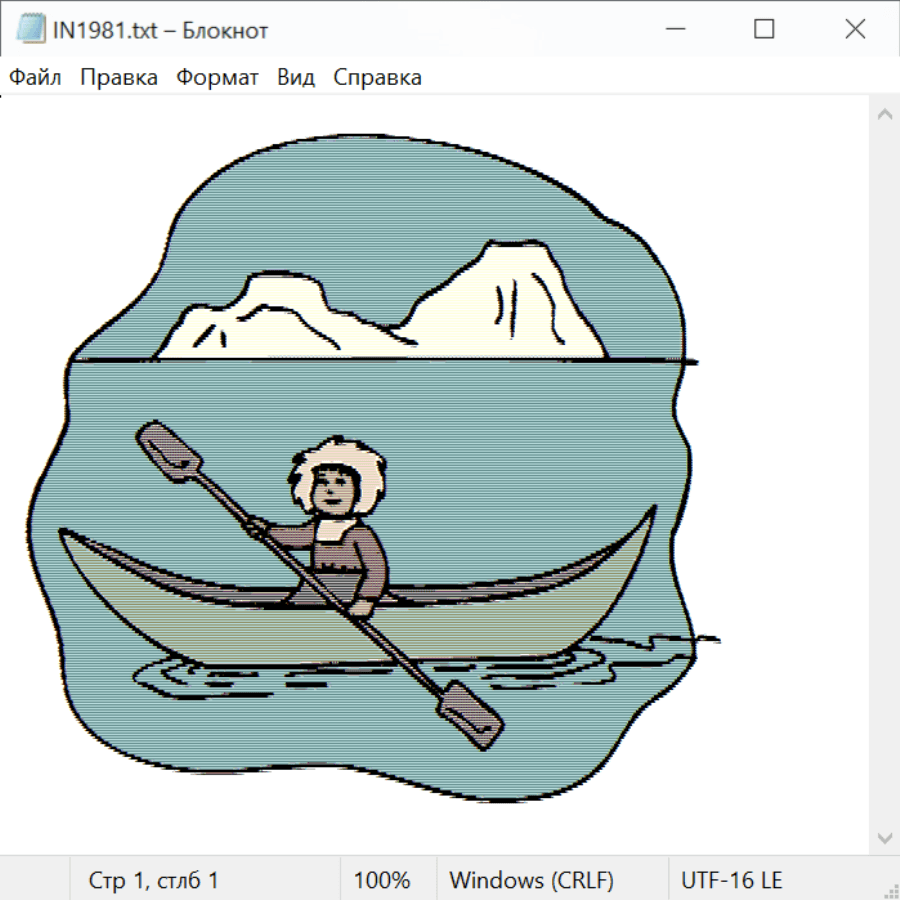Maximize the Notepad window
Viewport: 900px width, 900px height.
764,30
